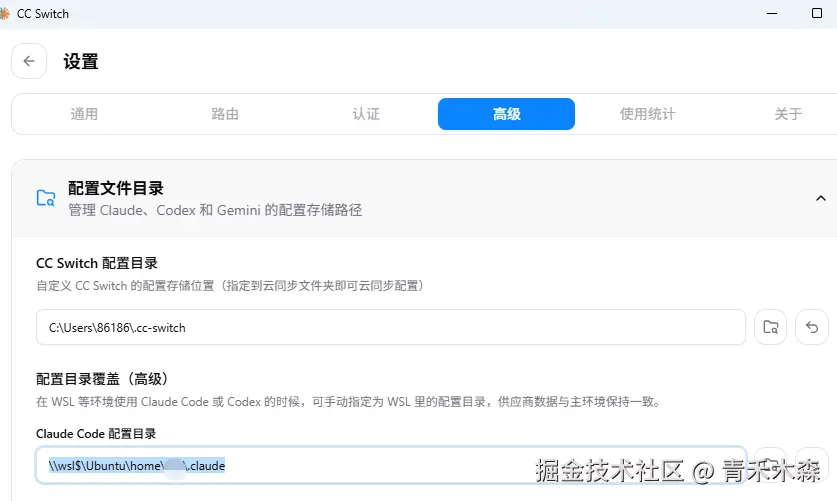Click the CC Switch 配置目录 label

tap(97, 263)
